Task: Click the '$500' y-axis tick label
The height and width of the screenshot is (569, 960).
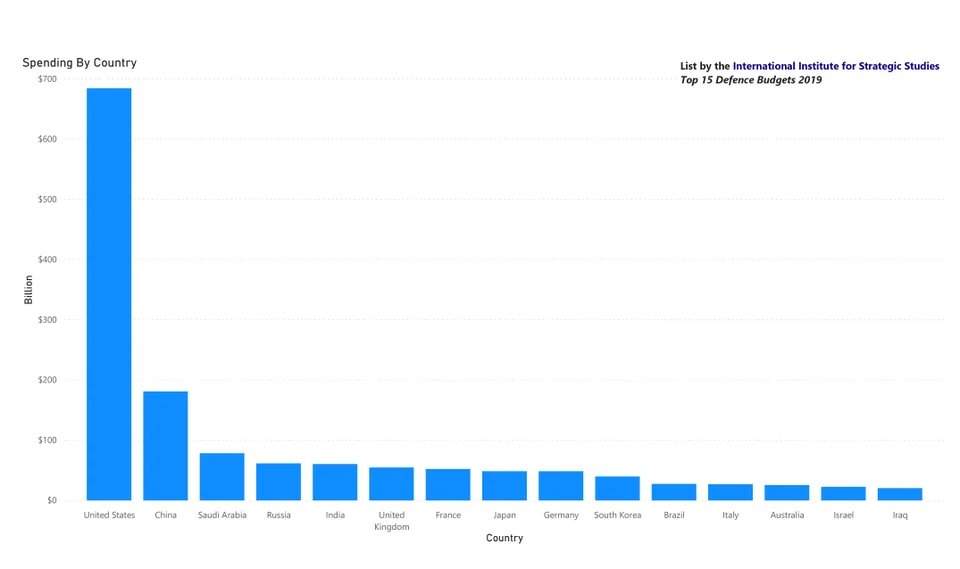Action: 47,200
